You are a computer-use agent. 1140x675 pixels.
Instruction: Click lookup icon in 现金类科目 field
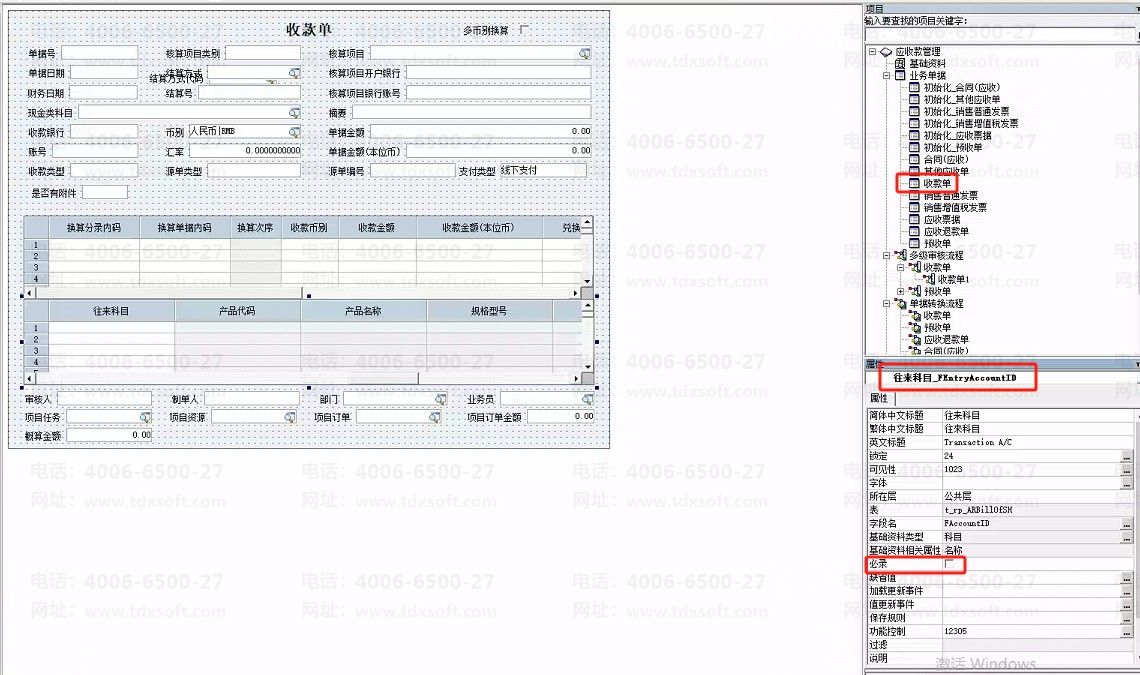[x=294, y=113]
